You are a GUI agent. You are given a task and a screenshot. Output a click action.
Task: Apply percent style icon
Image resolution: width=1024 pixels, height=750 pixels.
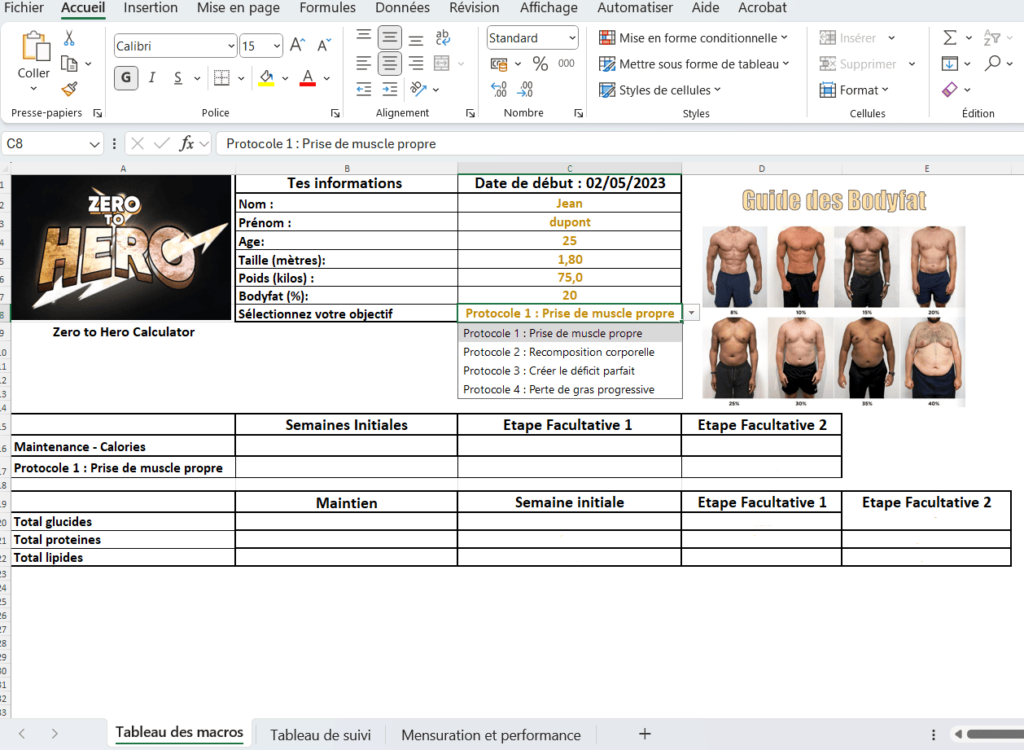coord(540,63)
